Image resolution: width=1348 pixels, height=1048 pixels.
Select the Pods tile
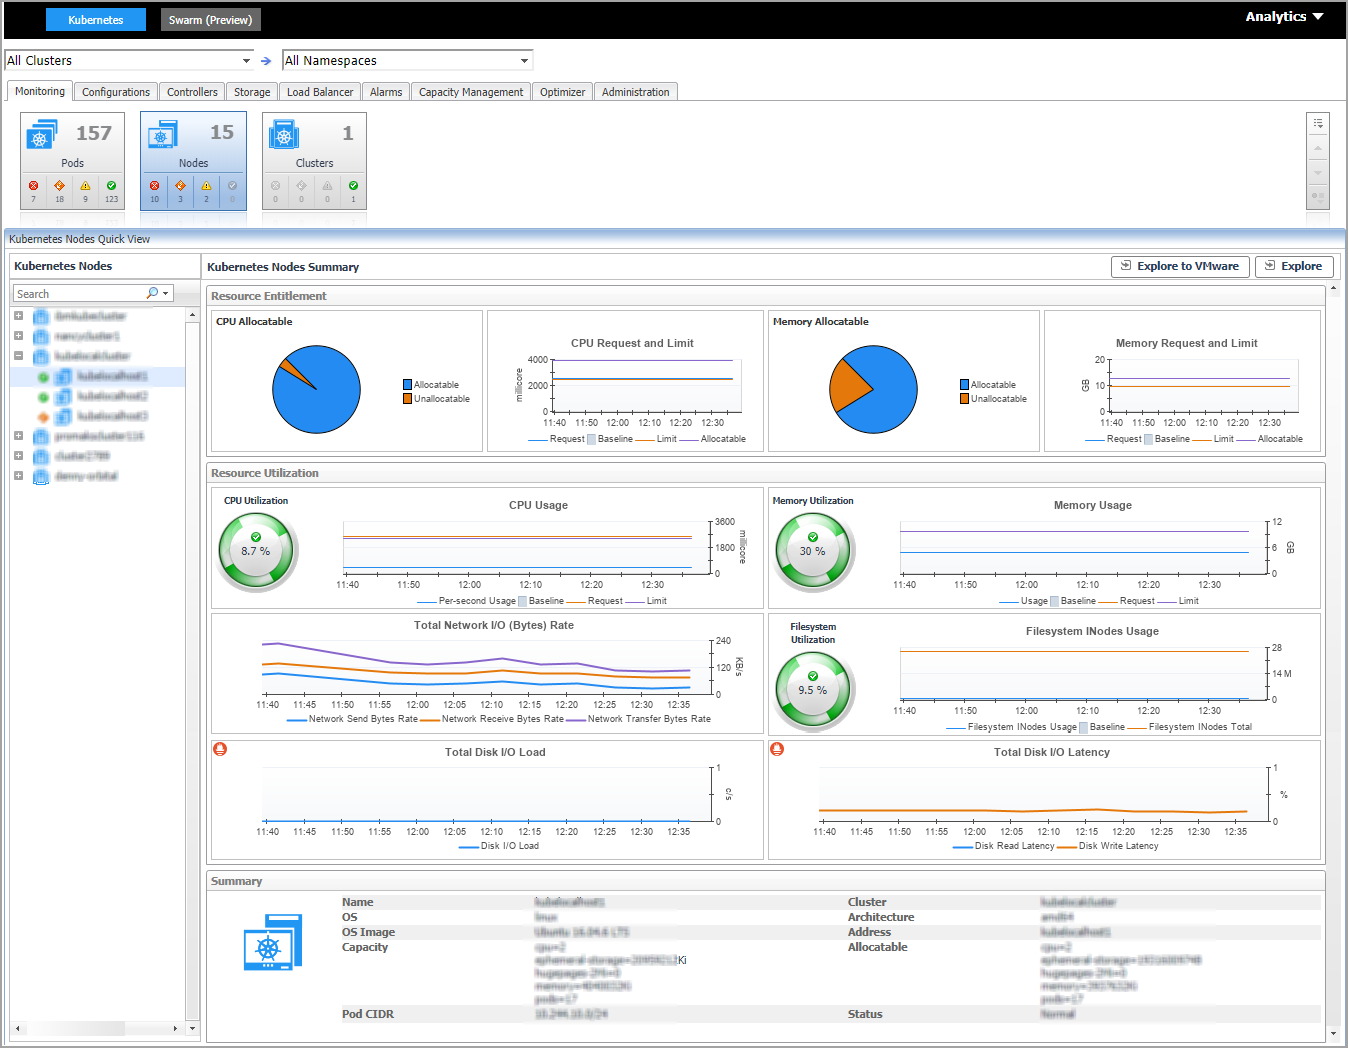coord(72,161)
